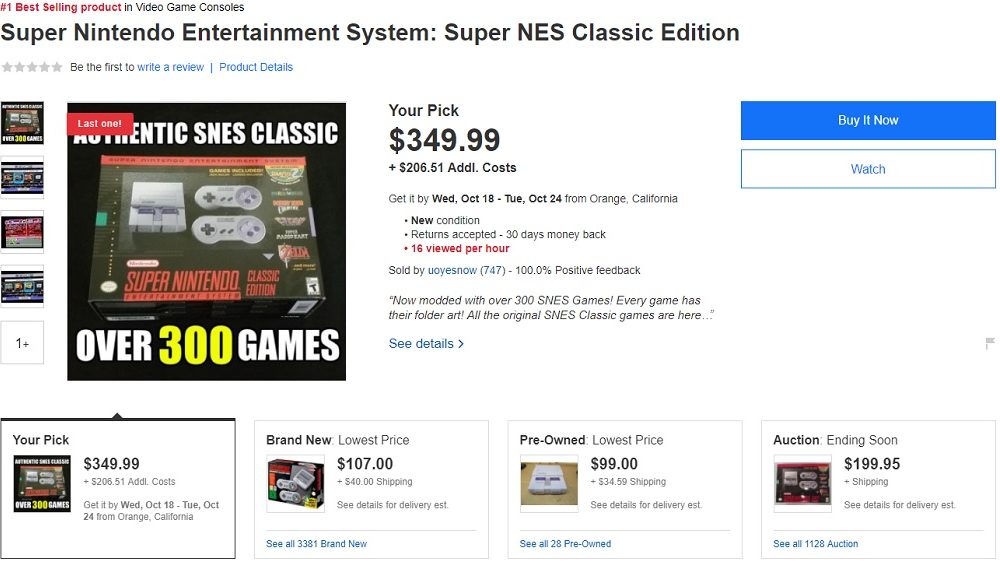
Task: Click the report flag icon
Action: 990,344
